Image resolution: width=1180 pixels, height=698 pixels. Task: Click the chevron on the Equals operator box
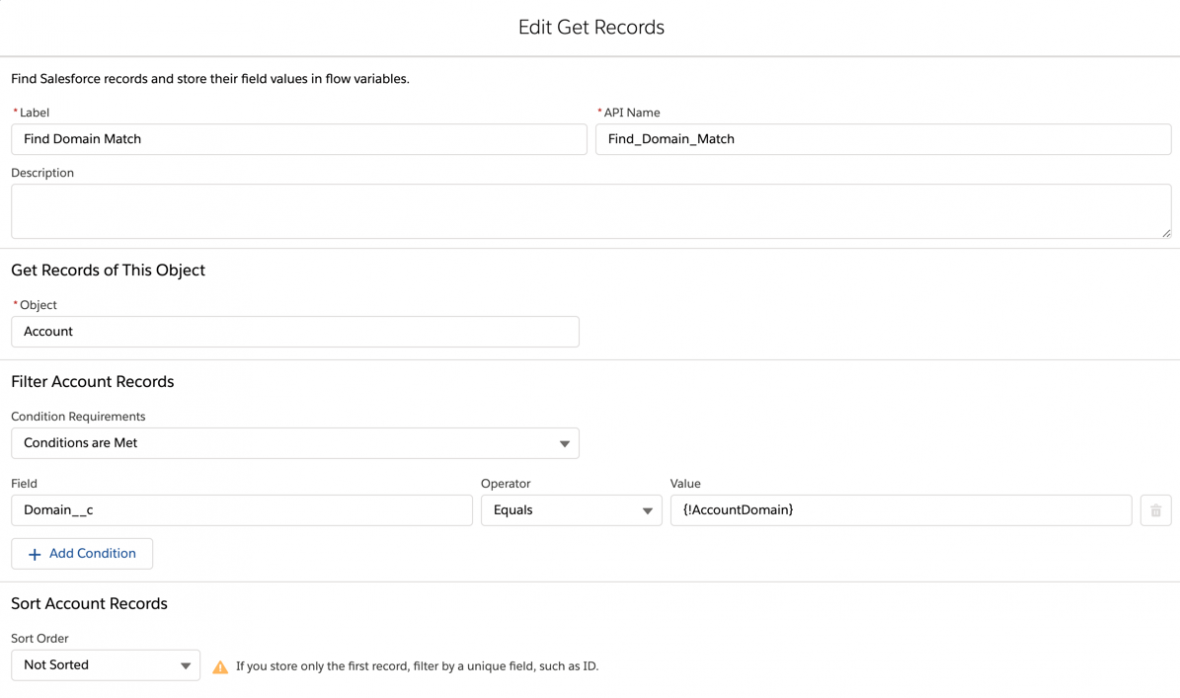coord(649,510)
